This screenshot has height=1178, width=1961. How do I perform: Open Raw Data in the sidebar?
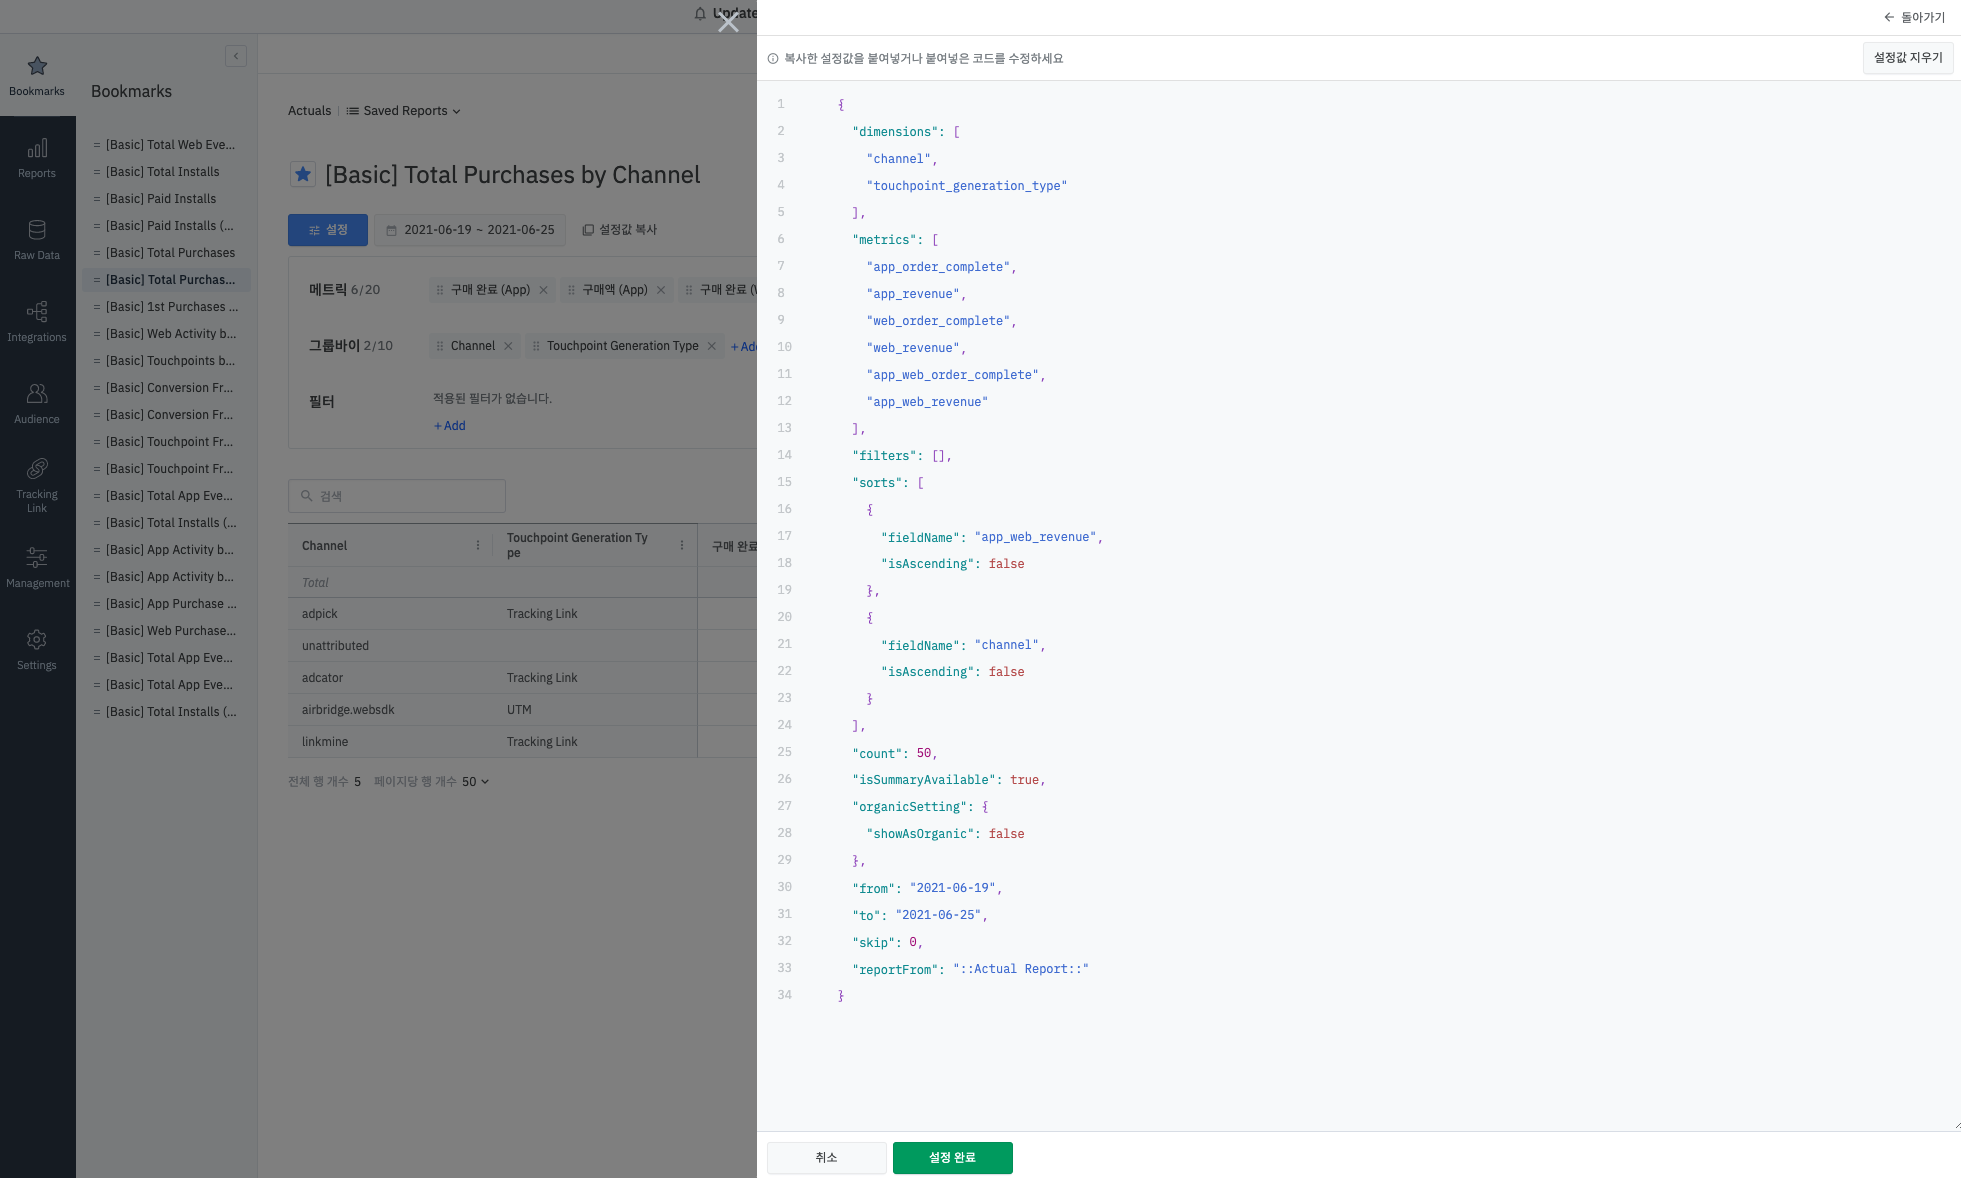(x=37, y=240)
